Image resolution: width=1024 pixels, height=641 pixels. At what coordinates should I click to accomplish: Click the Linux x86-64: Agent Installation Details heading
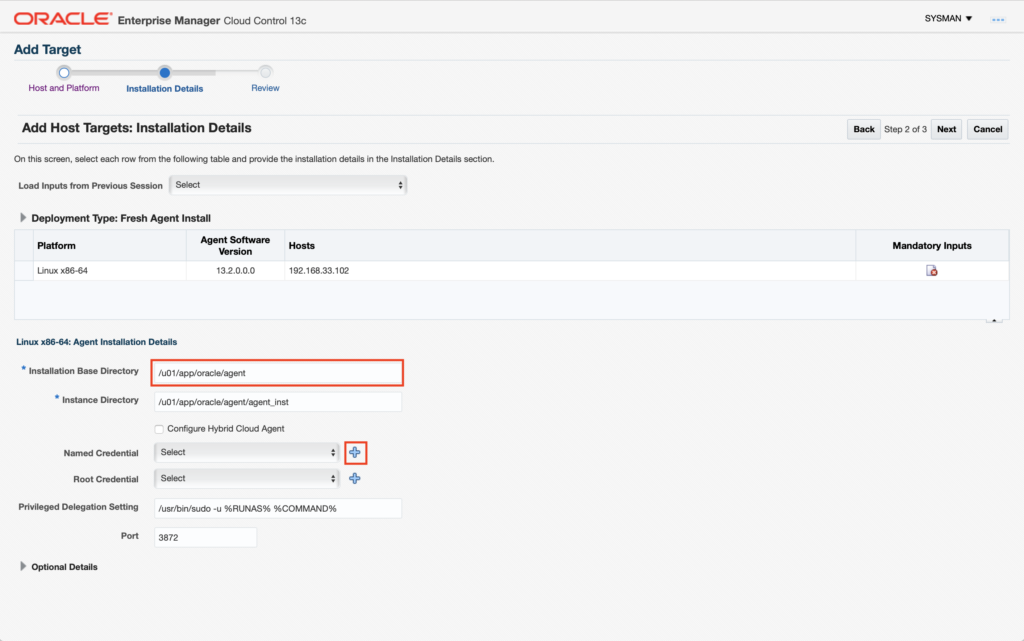tap(97, 341)
